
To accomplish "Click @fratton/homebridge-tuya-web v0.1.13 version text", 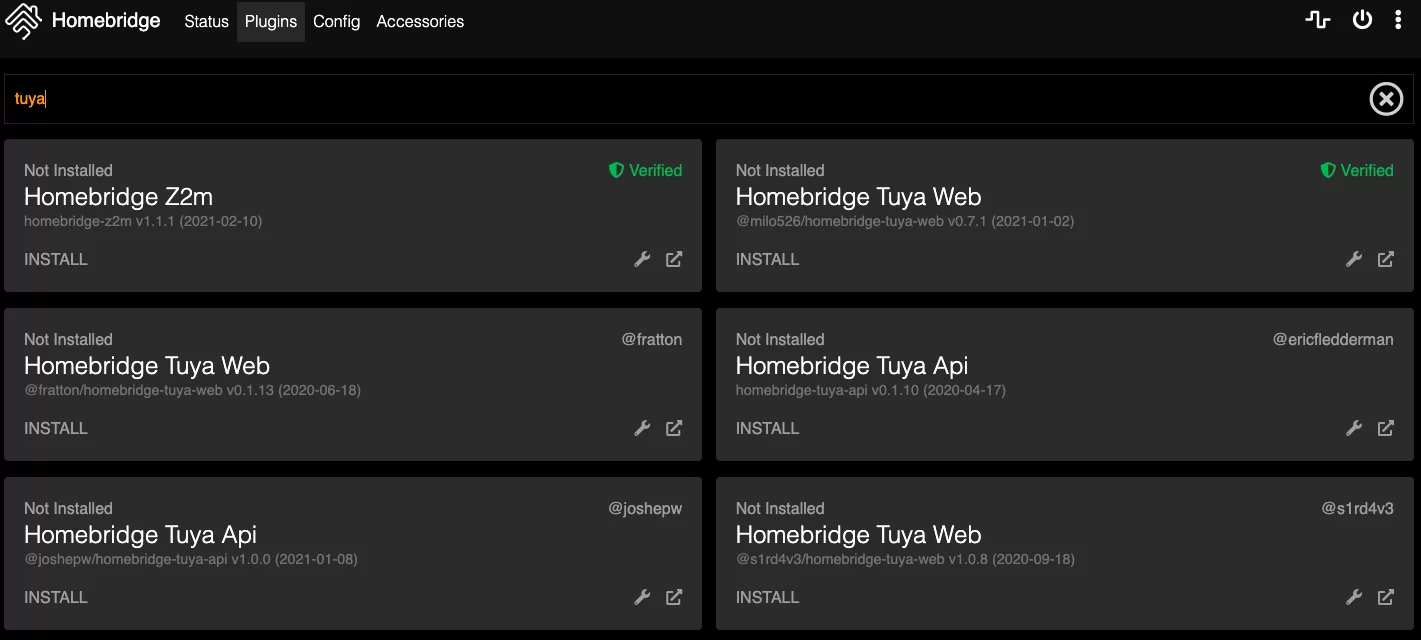I will (x=192, y=390).
